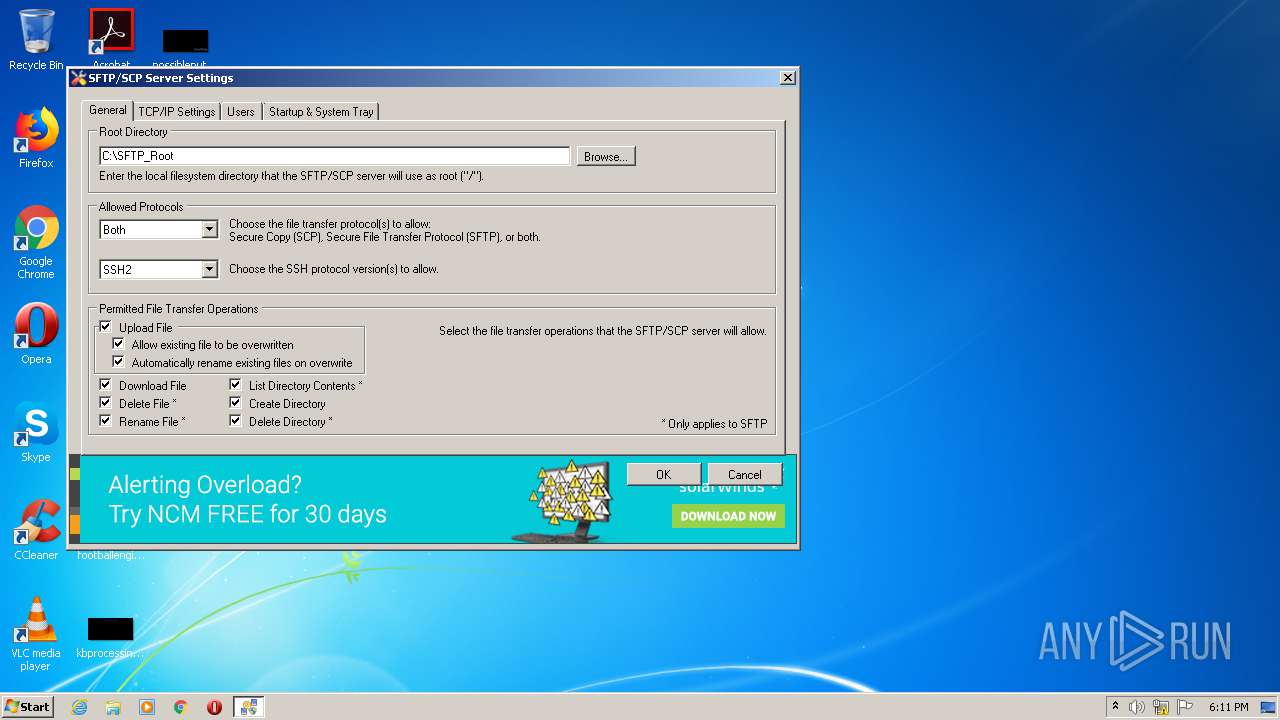Click the Cancel button
Image resolution: width=1280 pixels, height=720 pixels.
point(744,474)
